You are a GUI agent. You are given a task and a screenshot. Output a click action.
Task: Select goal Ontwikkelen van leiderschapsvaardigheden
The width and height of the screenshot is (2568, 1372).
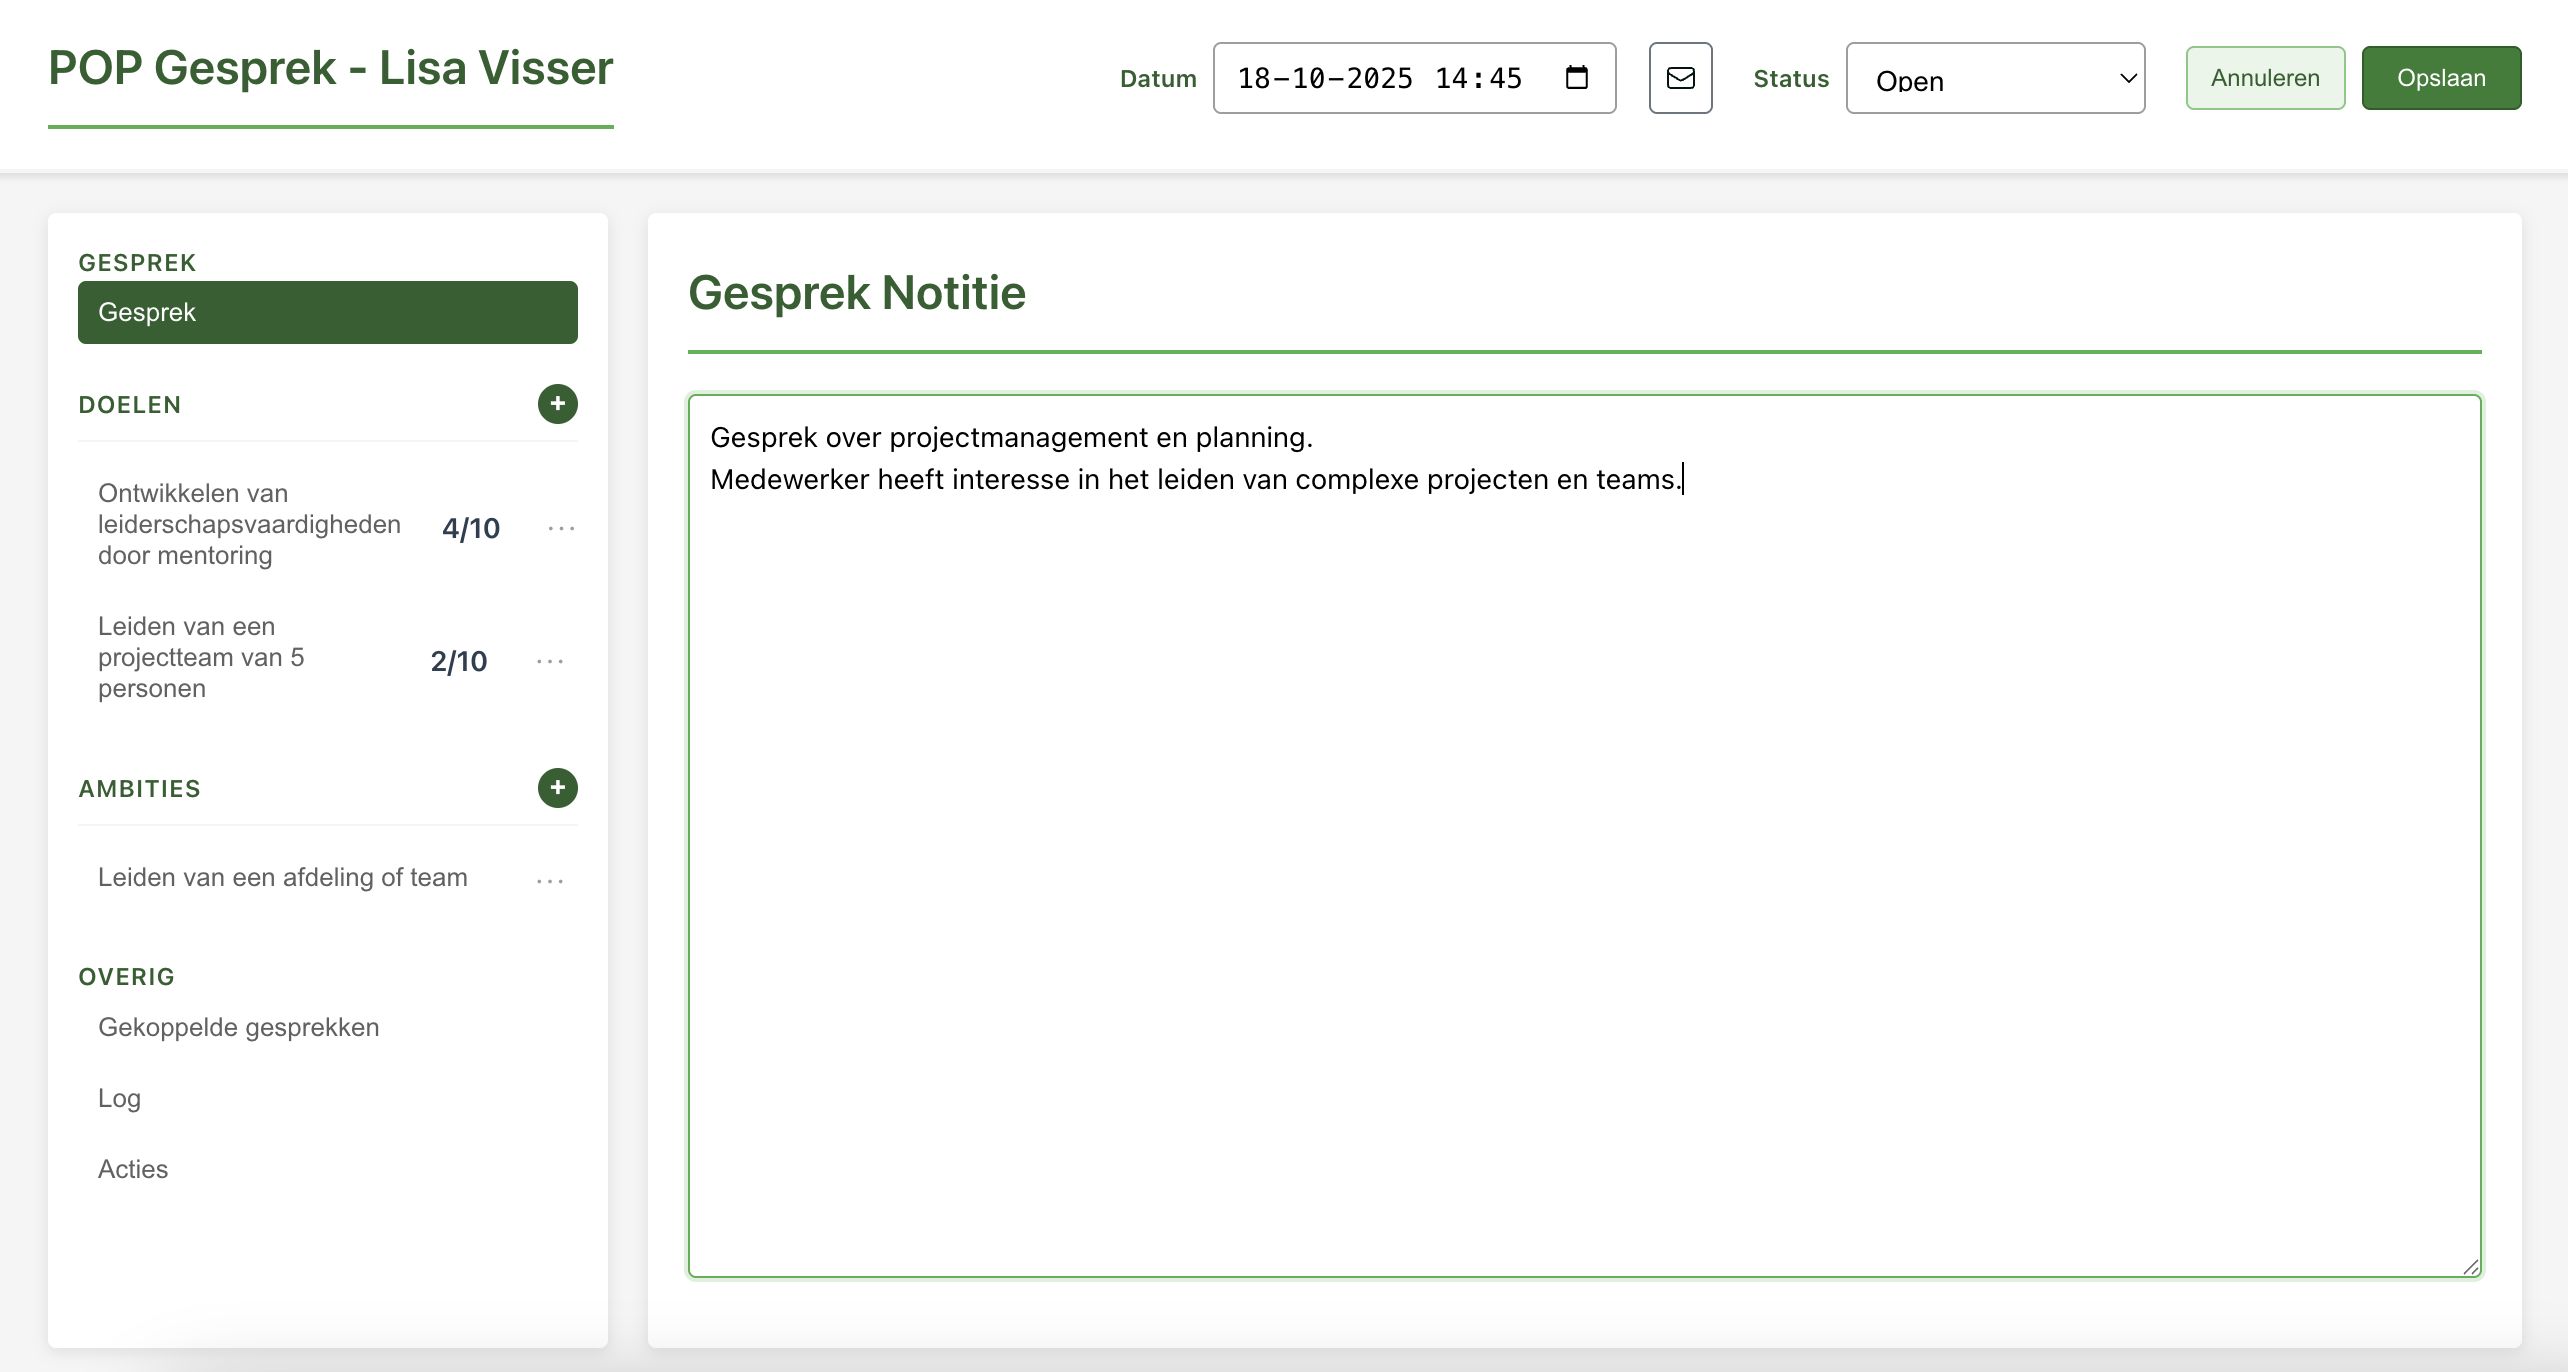249,524
